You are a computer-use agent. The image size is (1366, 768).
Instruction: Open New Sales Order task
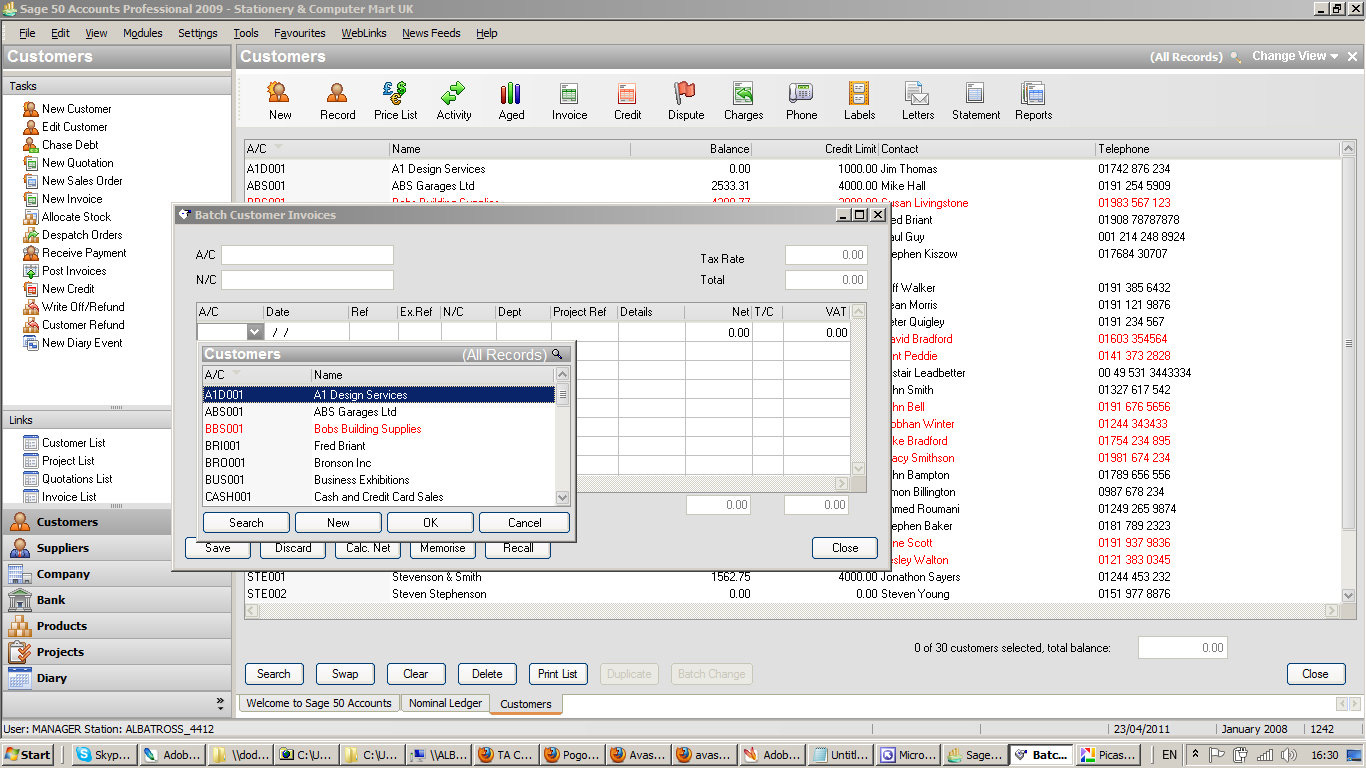tap(82, 181)
